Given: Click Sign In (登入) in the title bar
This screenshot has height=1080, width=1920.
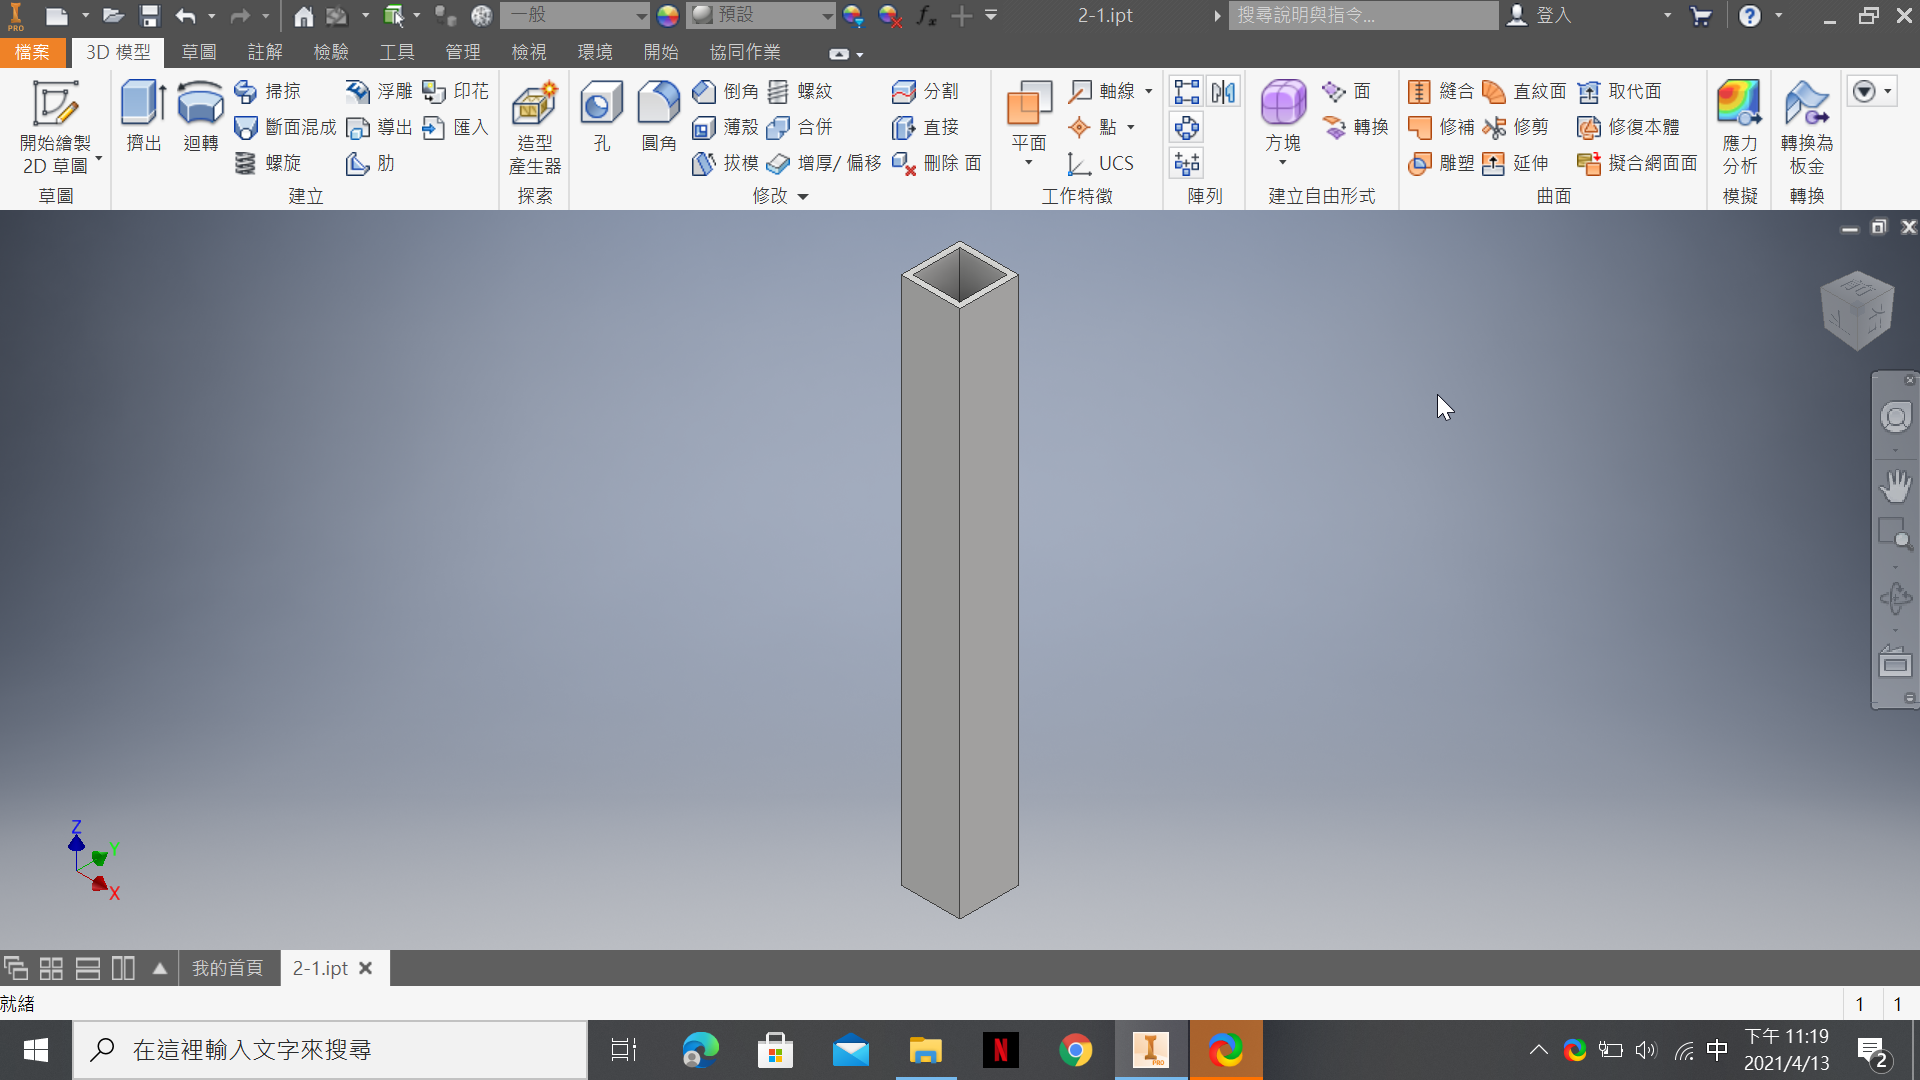Looking at the screenshot, I should point(1539,15).
